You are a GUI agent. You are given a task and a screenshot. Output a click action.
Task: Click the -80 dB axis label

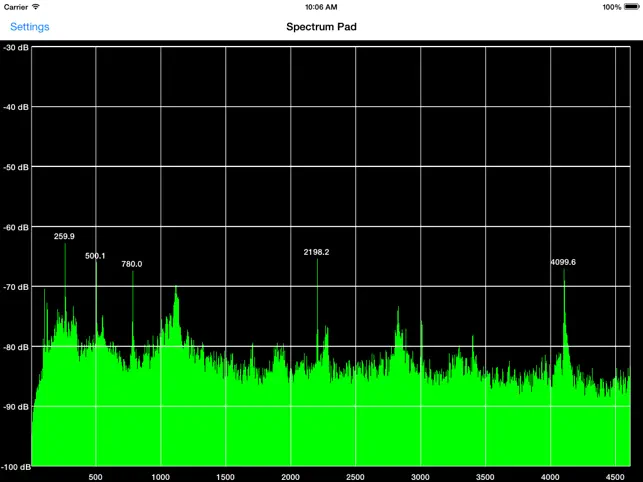[x=16, y=347]
